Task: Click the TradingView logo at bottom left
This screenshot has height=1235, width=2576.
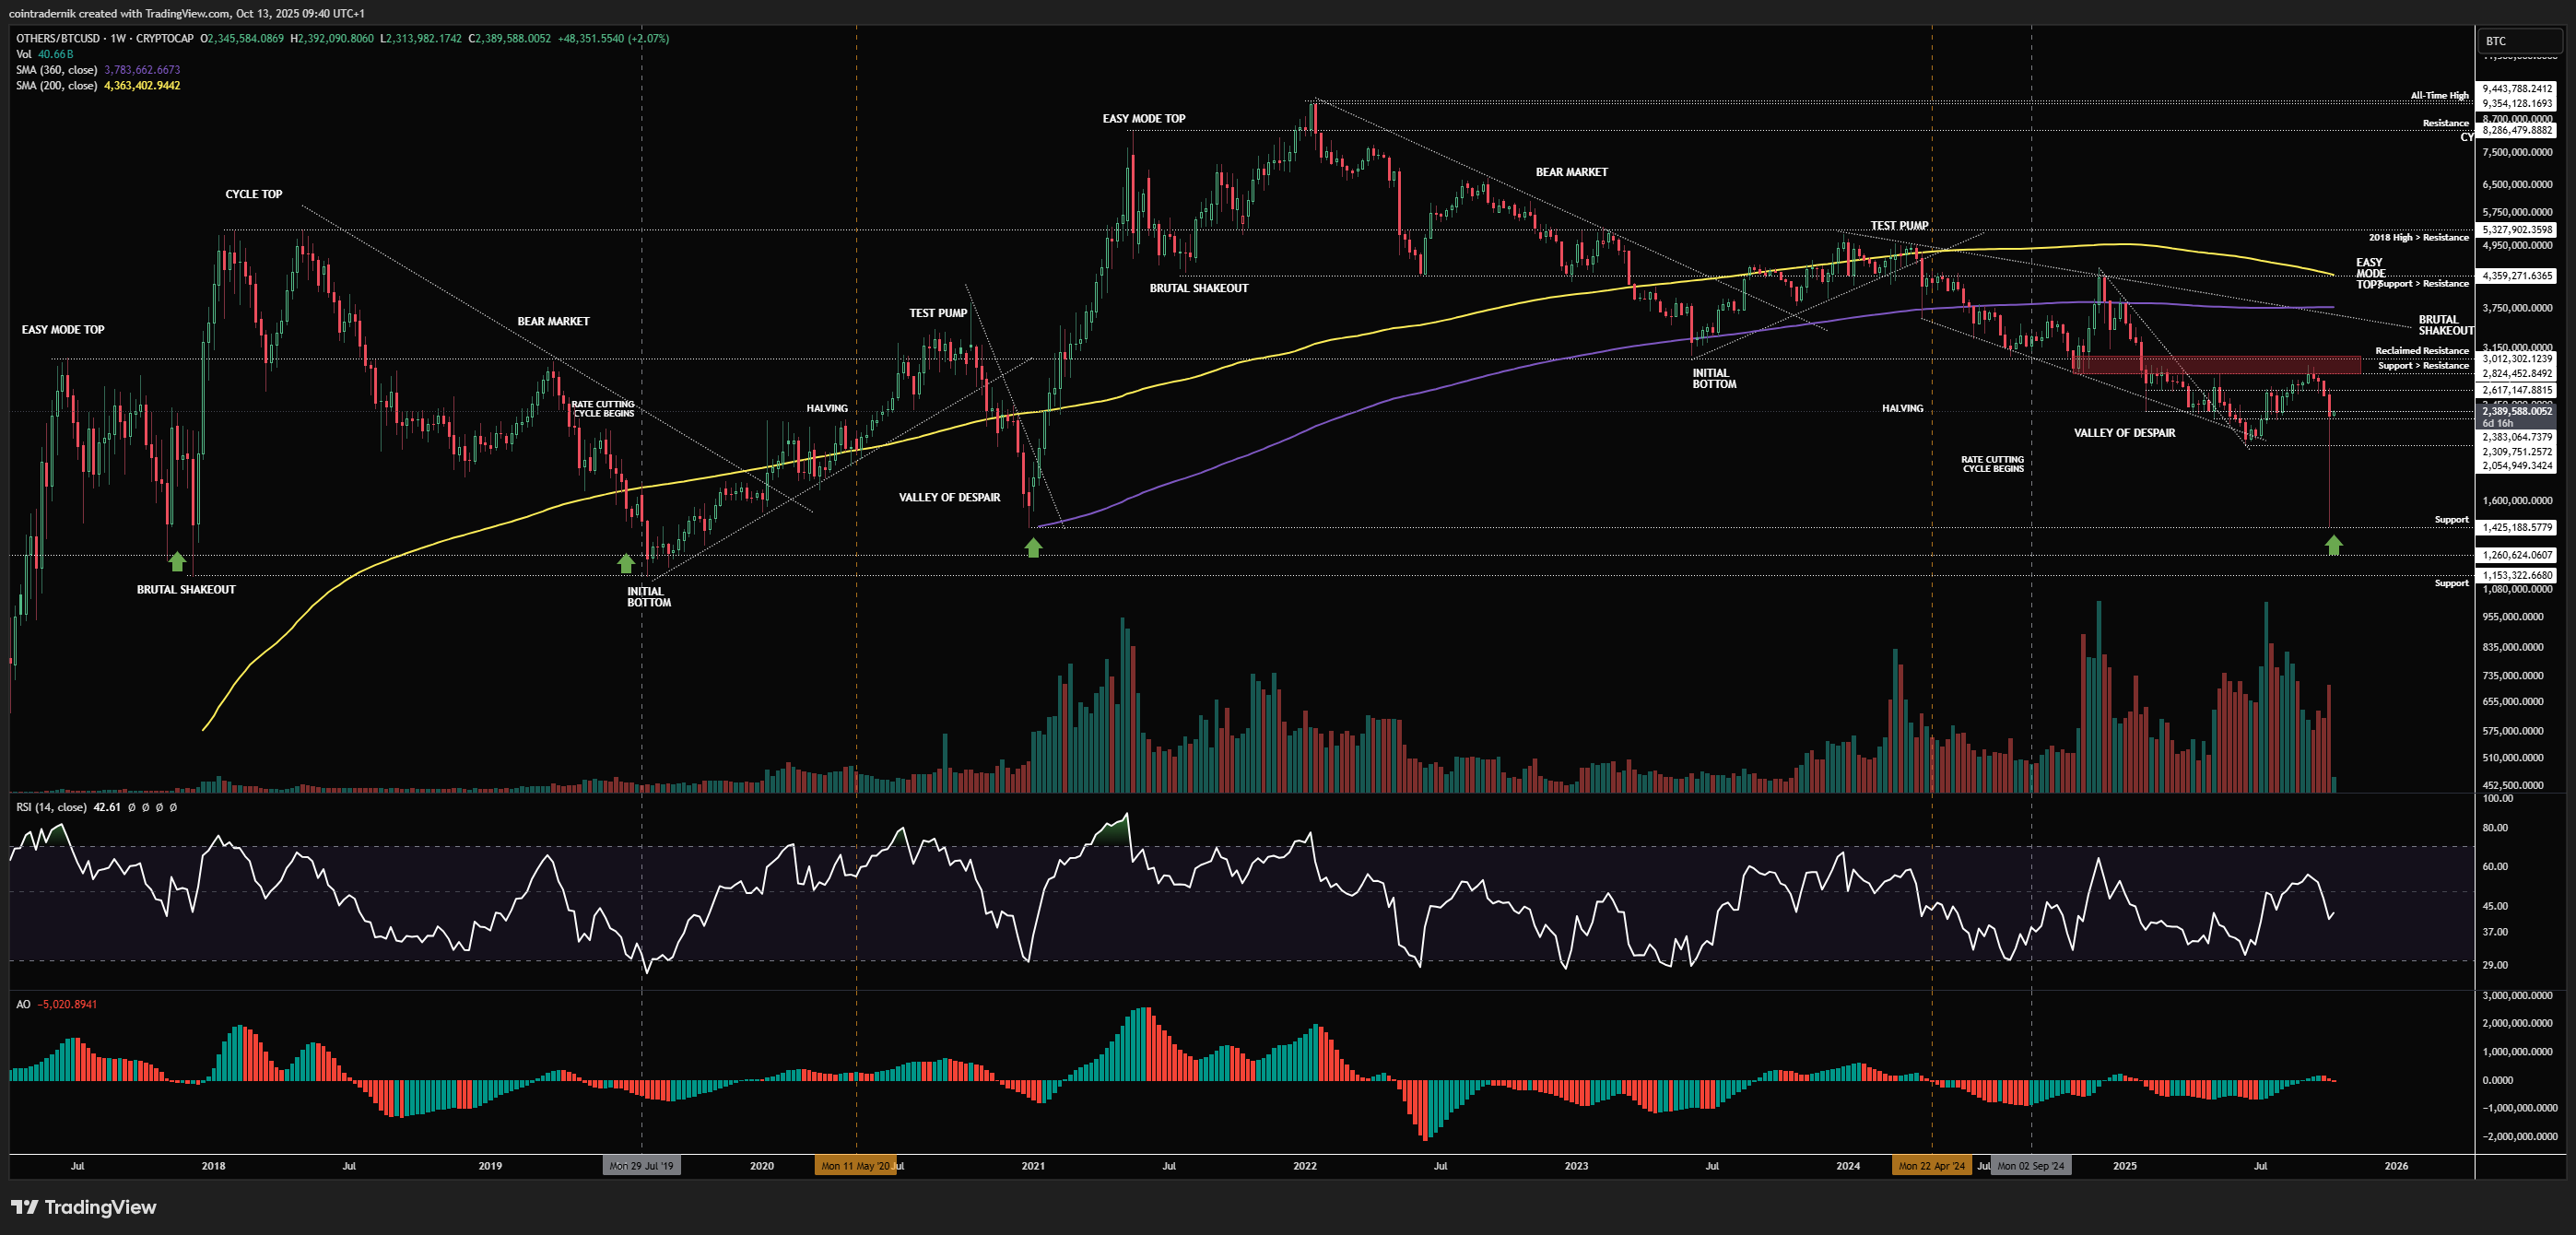Action: tap(84, 1207)
